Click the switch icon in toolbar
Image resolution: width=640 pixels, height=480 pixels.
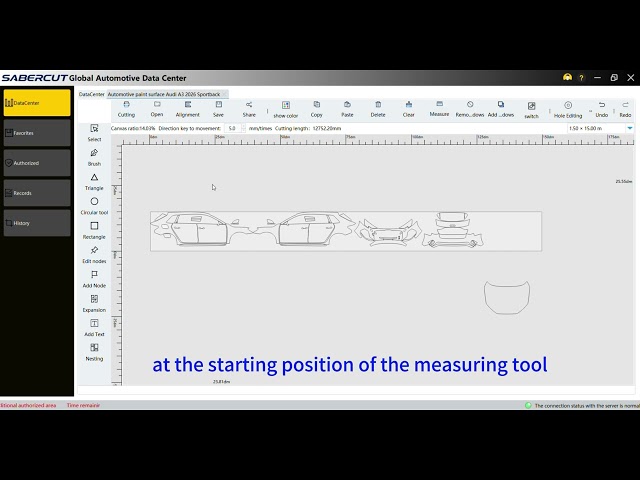pyautogui.click(x=531, y=110)
